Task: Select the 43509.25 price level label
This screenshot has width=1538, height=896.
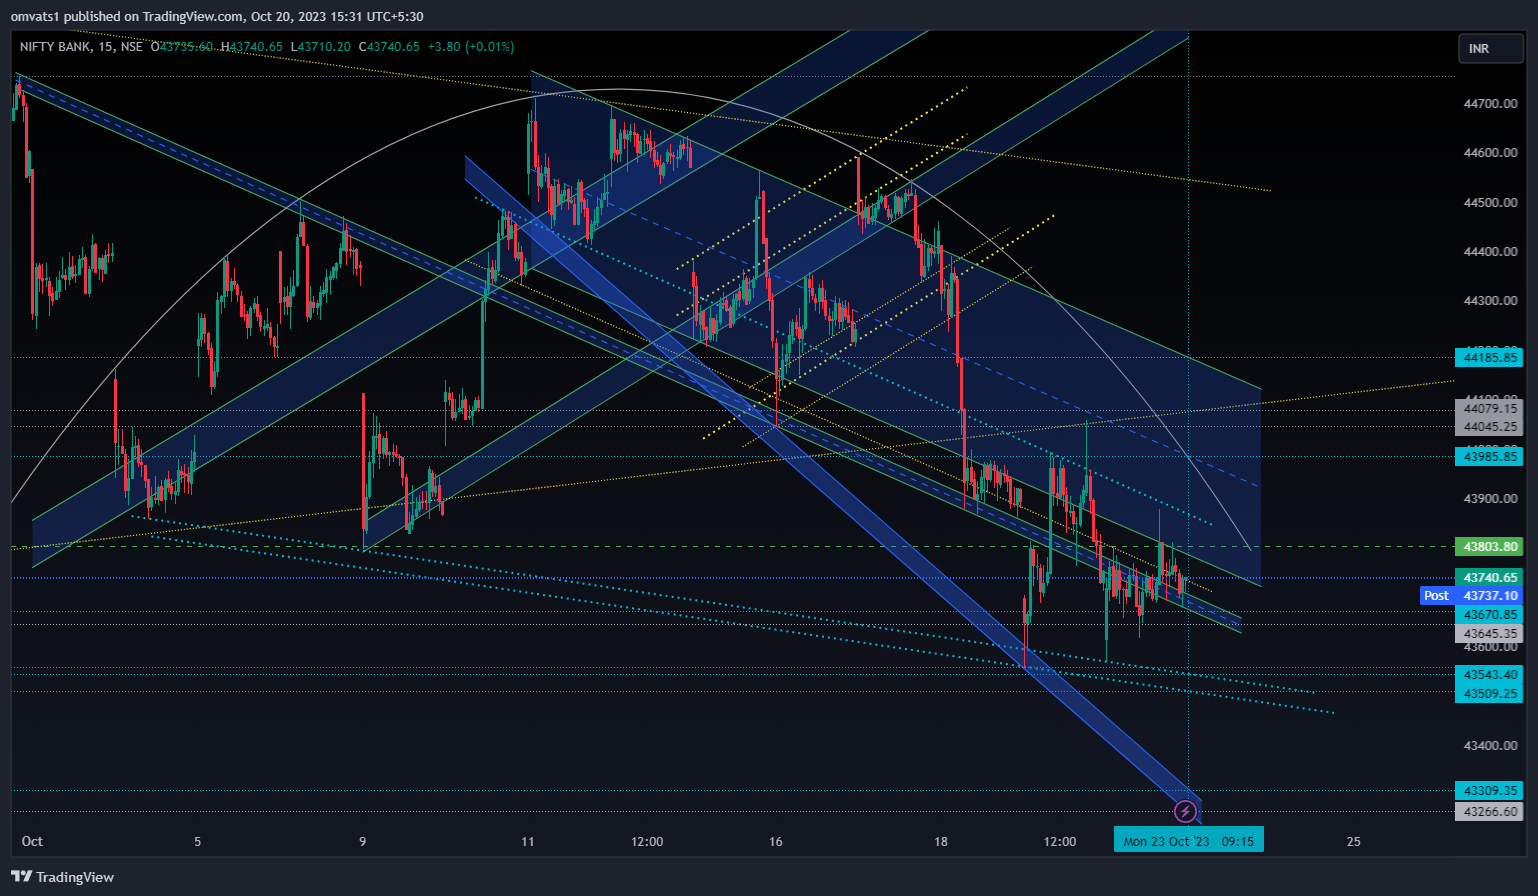Action: click(1489, 694)
